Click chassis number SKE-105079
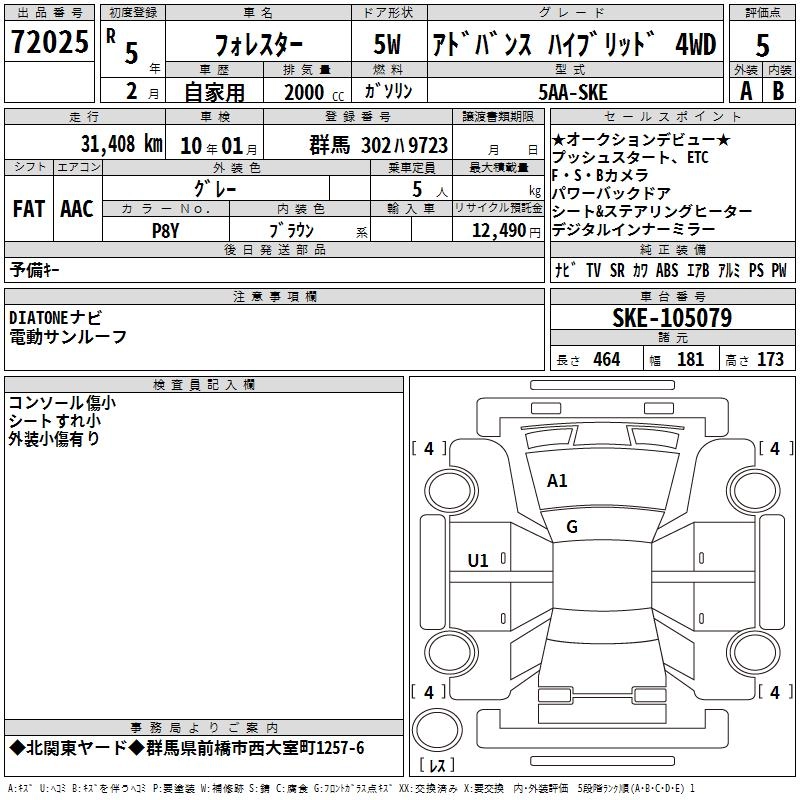This screenshot has height=800, width=800. 671,319
